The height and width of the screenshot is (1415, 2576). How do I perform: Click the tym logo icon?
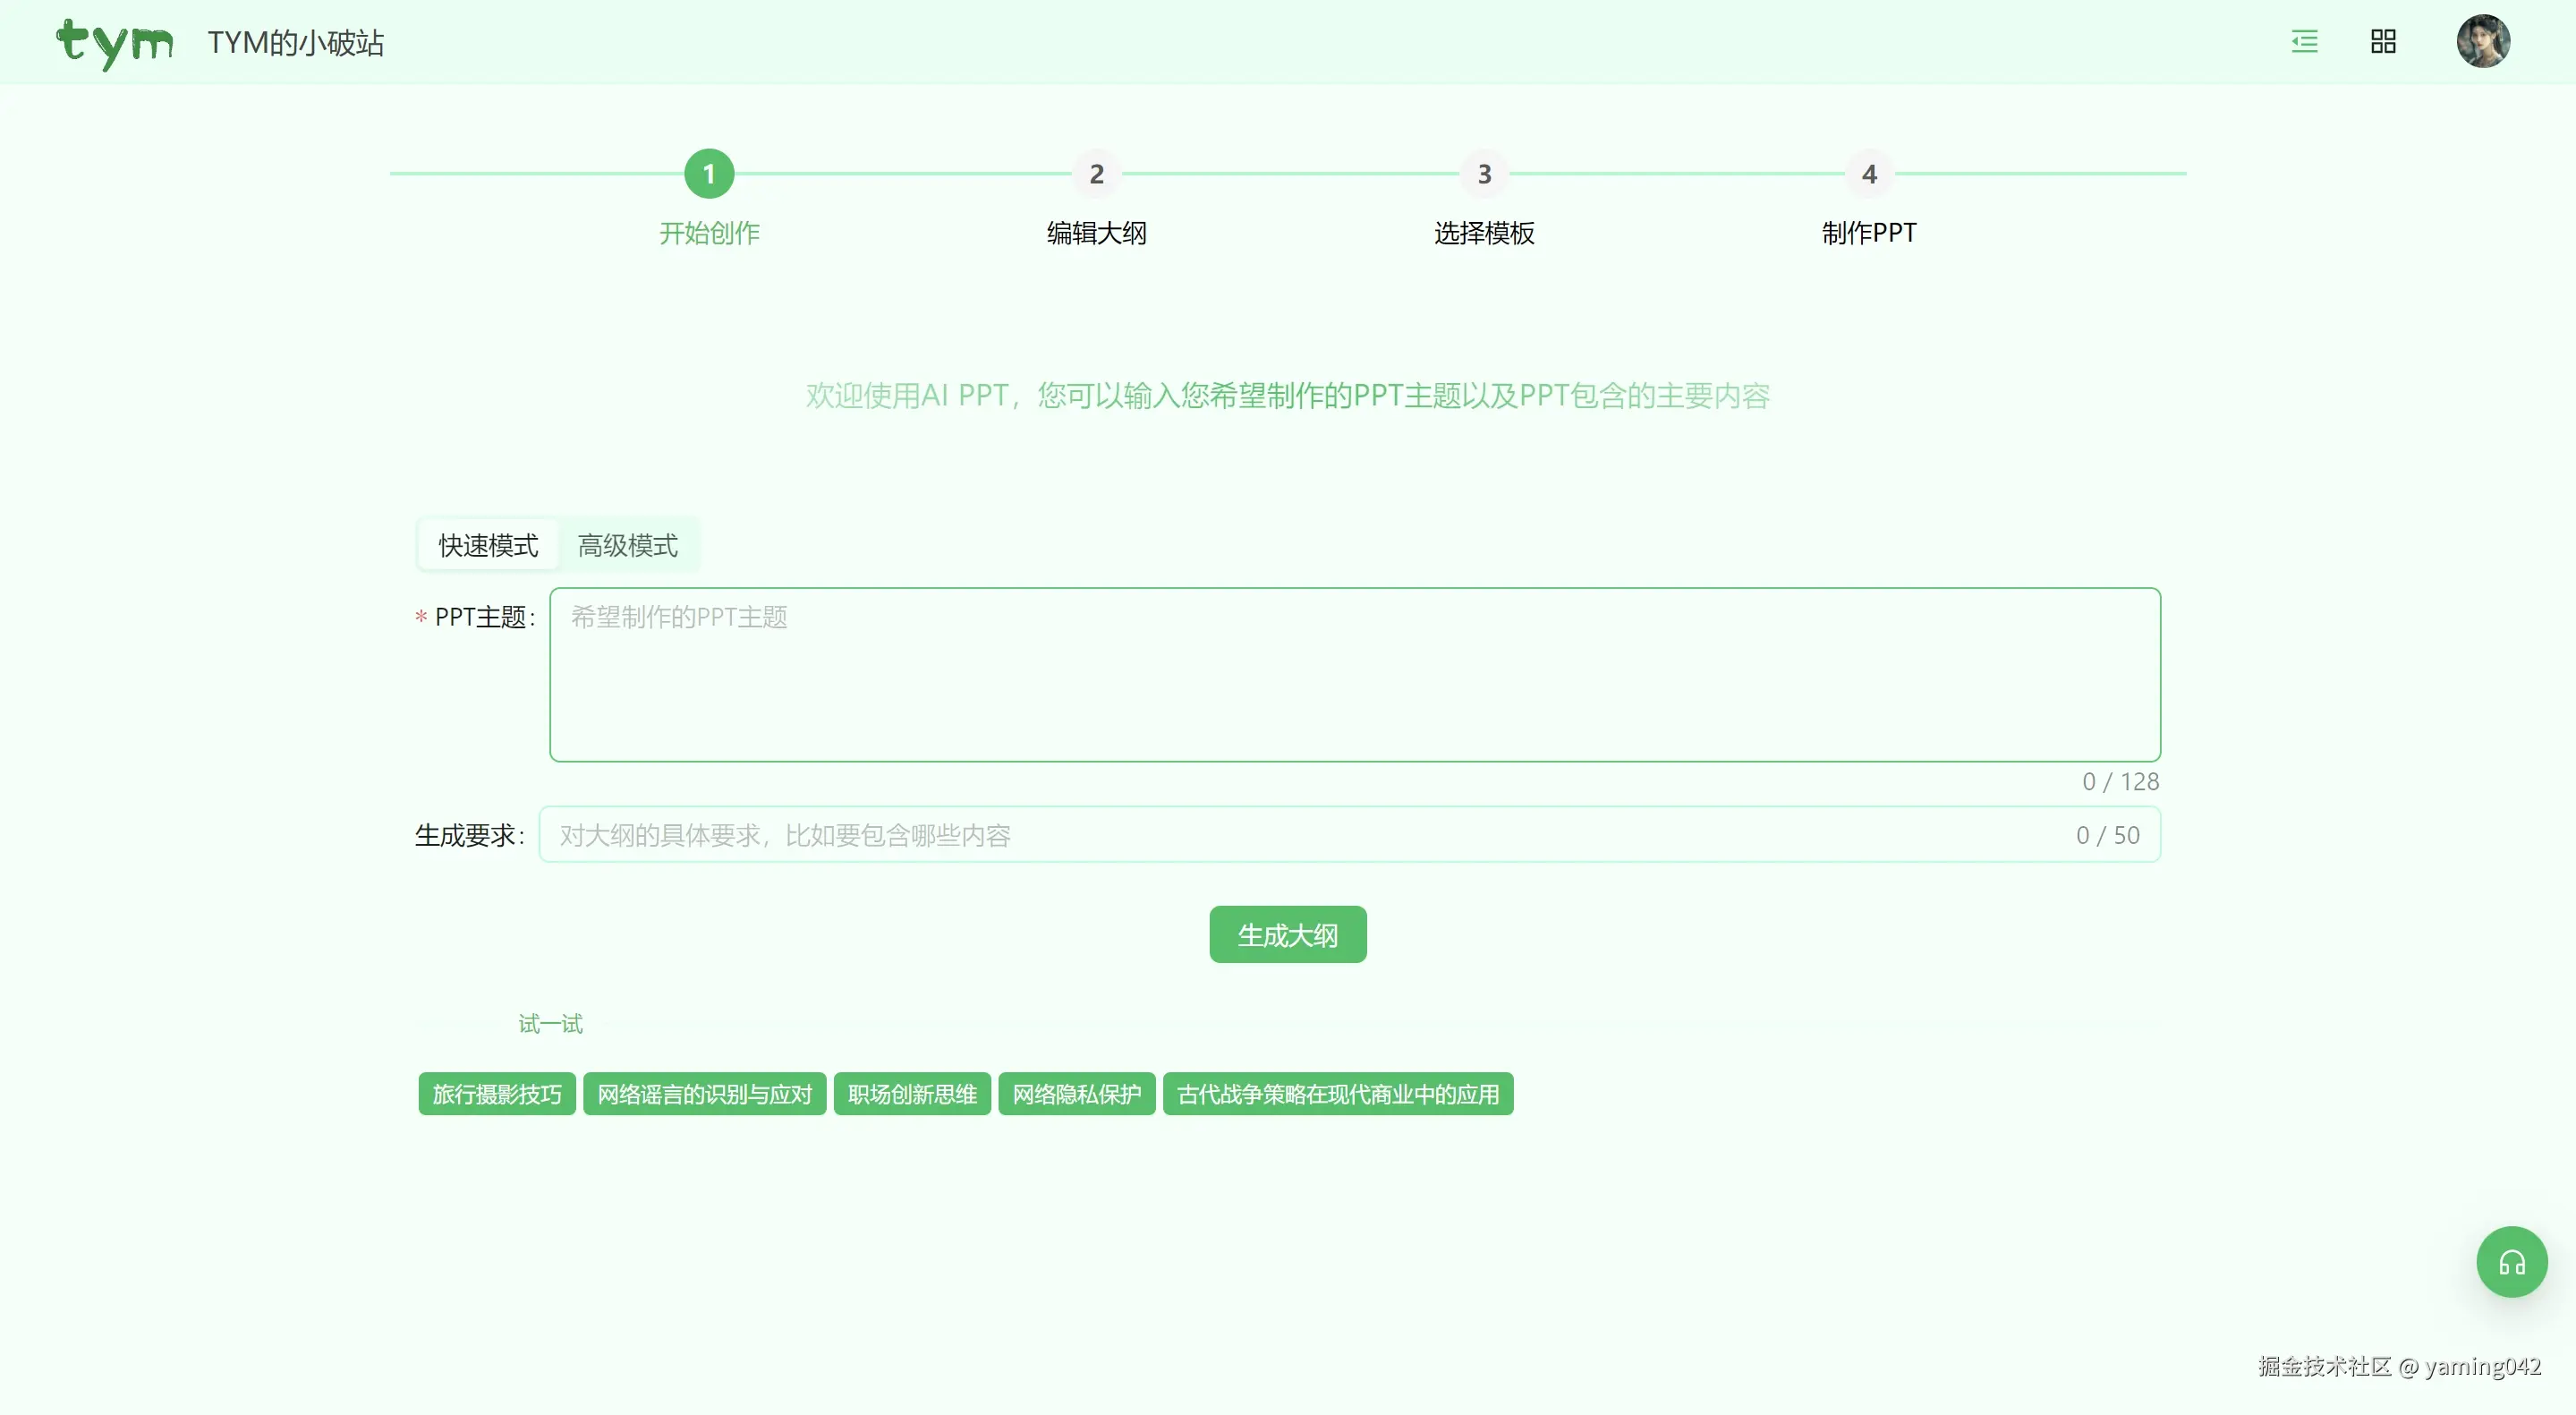[x=114, y=43]
